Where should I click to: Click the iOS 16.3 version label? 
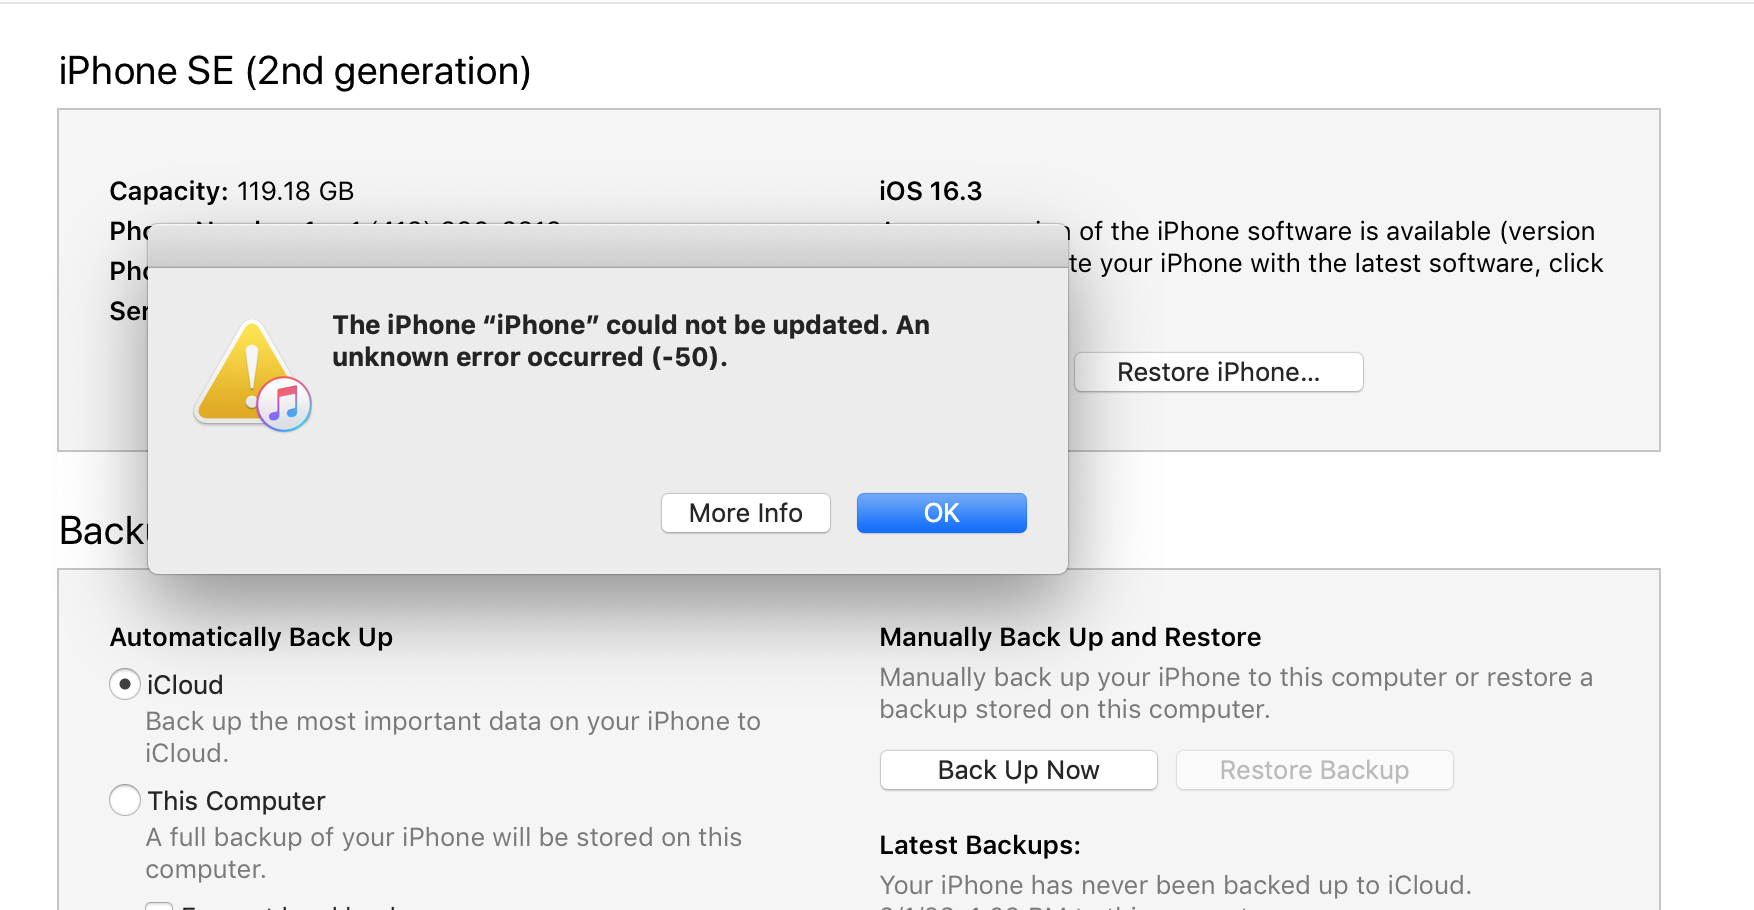coord(930,191)
